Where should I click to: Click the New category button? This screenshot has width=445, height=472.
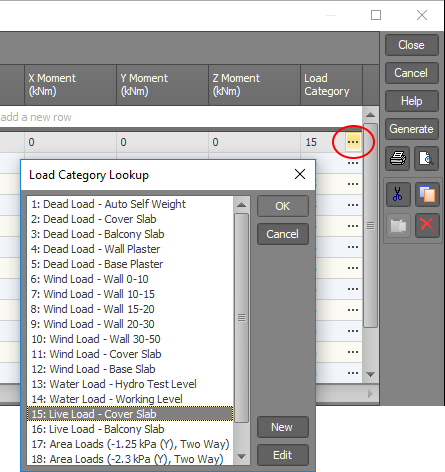tap(283, 427)
